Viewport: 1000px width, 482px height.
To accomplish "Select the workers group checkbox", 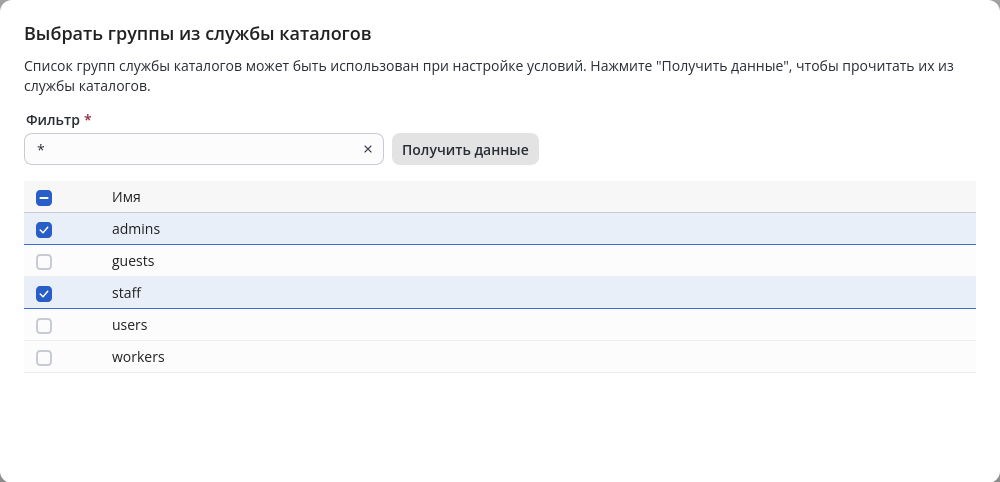I will tap(44, 358).
